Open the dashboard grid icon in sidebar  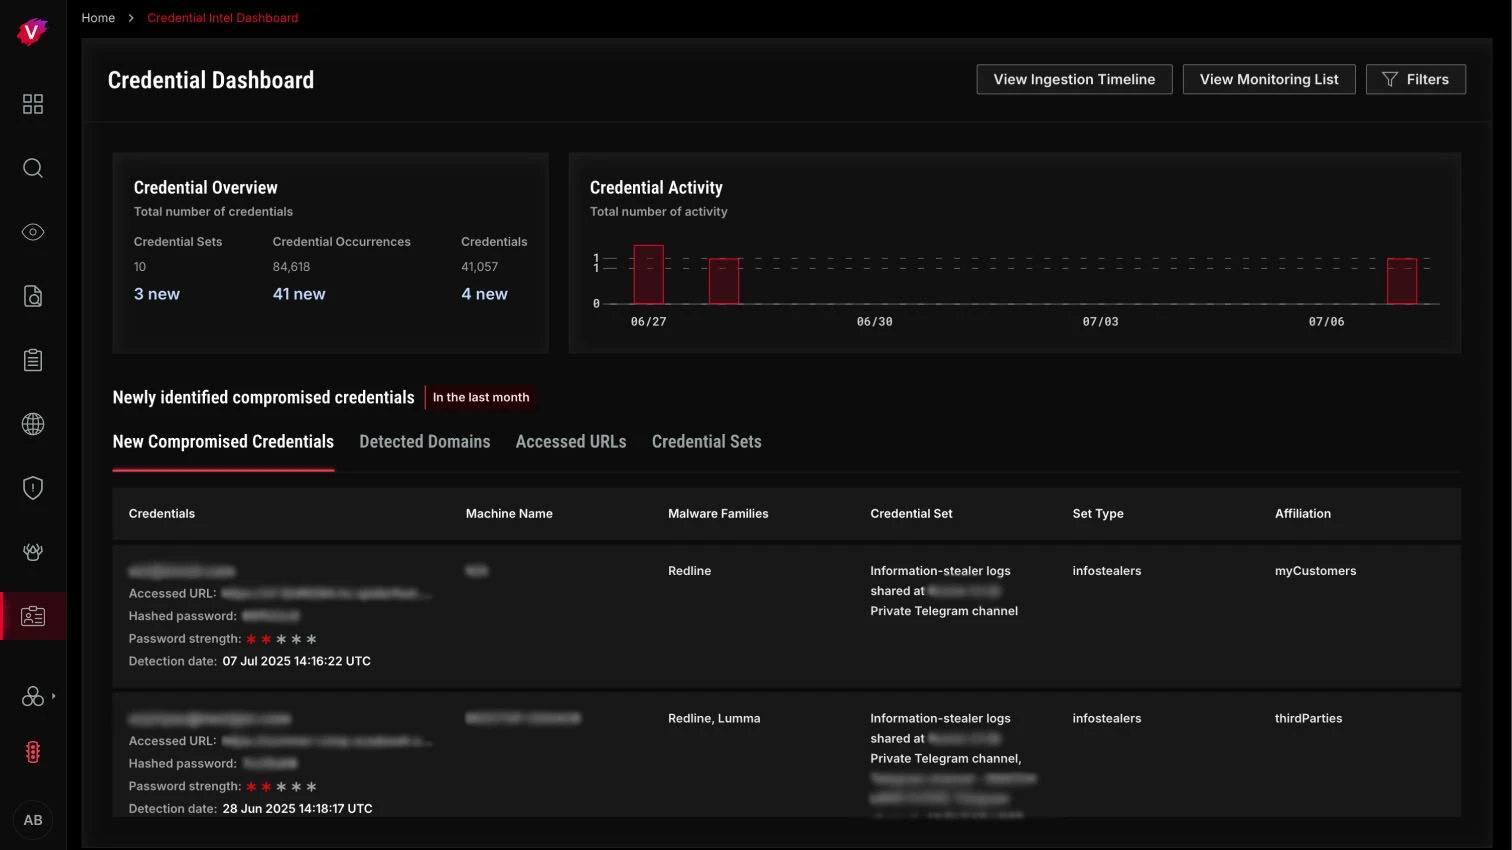pos(33,104)
